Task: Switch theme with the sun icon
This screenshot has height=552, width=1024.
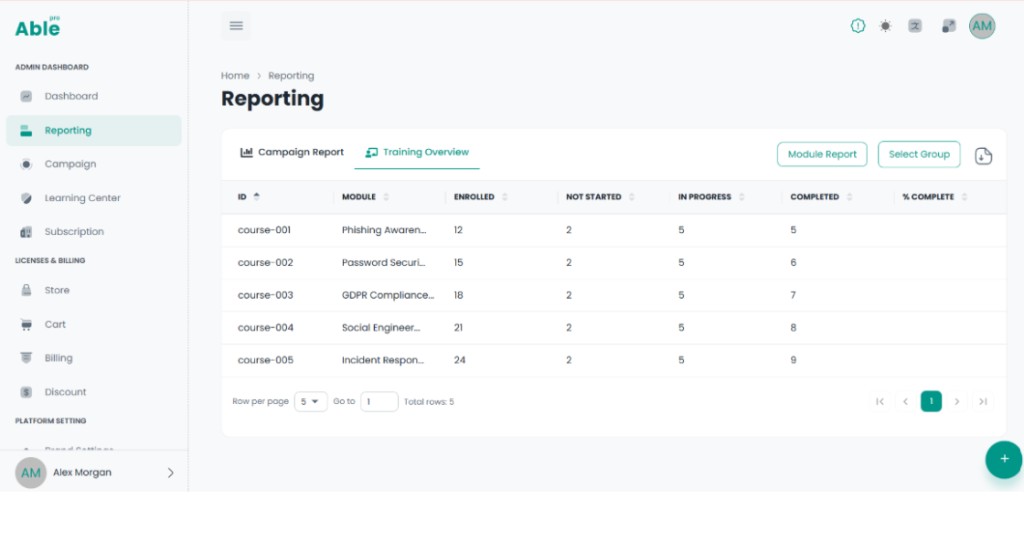Action: 885,26
